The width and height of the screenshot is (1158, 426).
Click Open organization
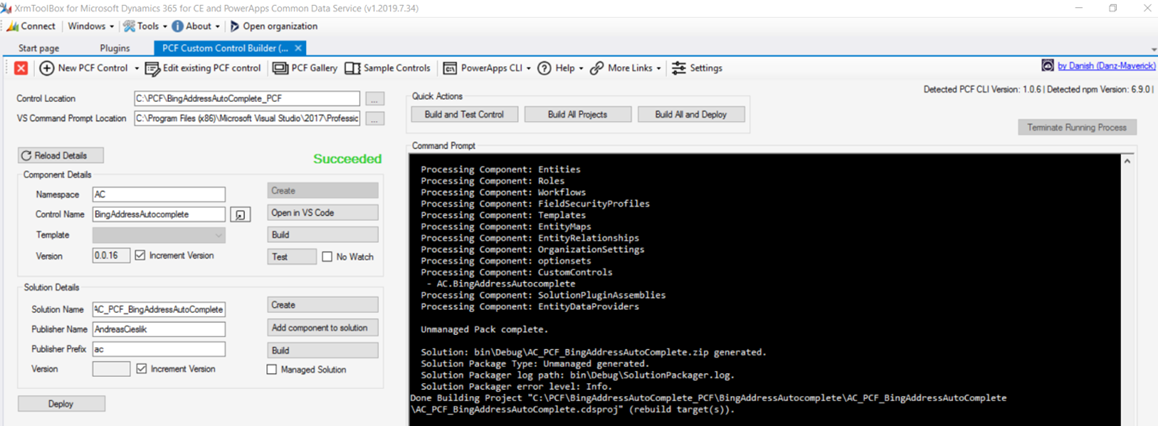click(274, 26)
